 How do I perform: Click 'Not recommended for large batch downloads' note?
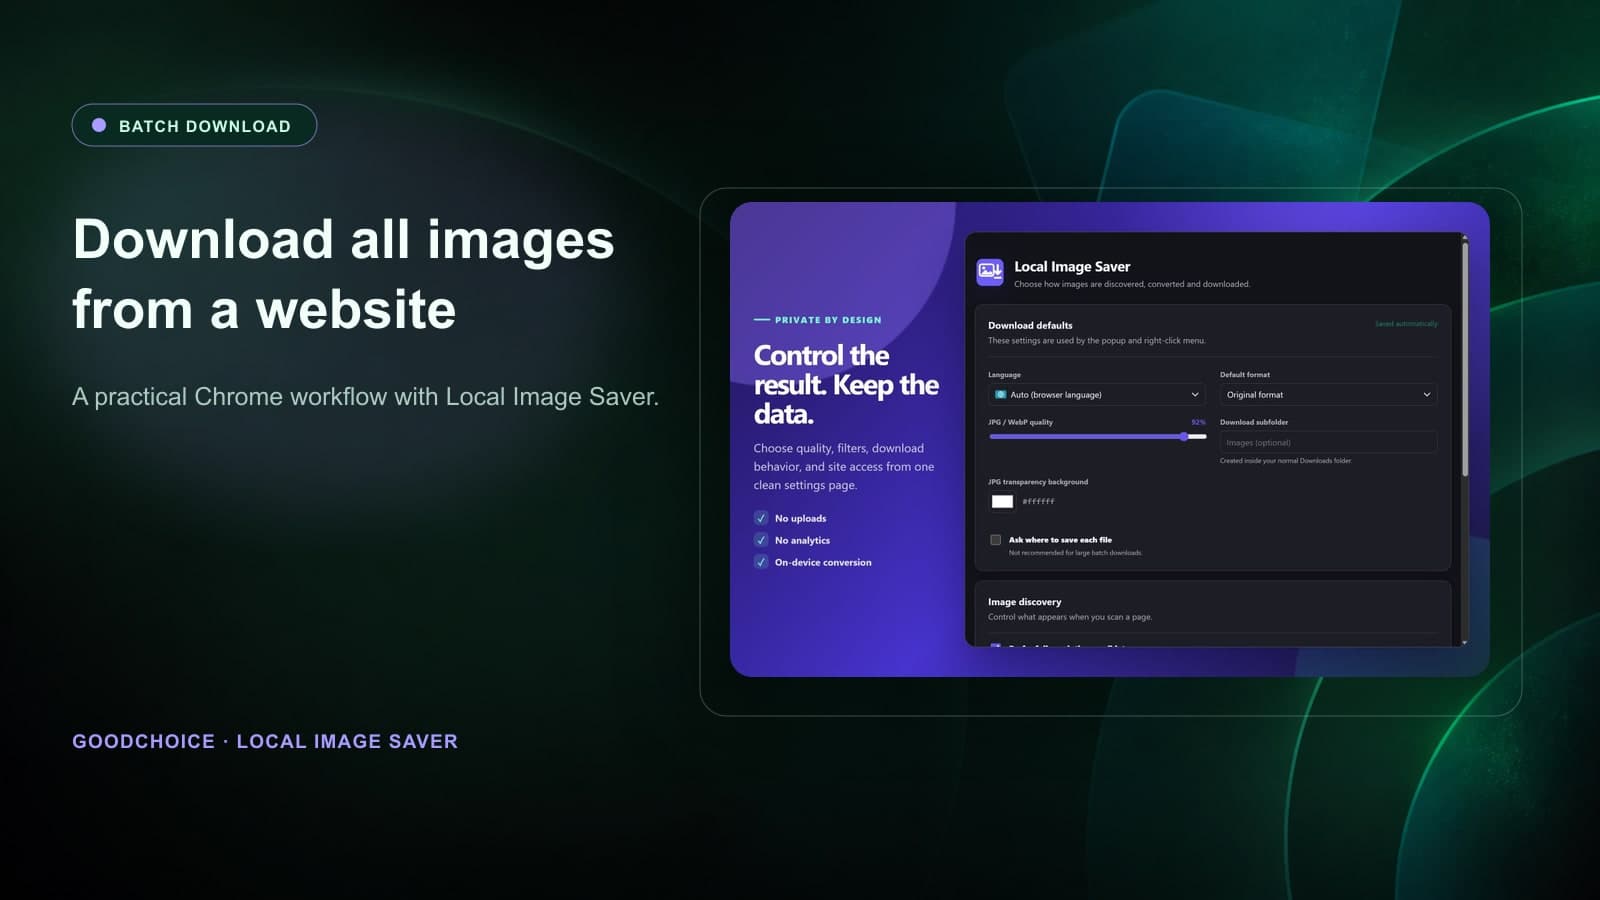point(1075,553)
